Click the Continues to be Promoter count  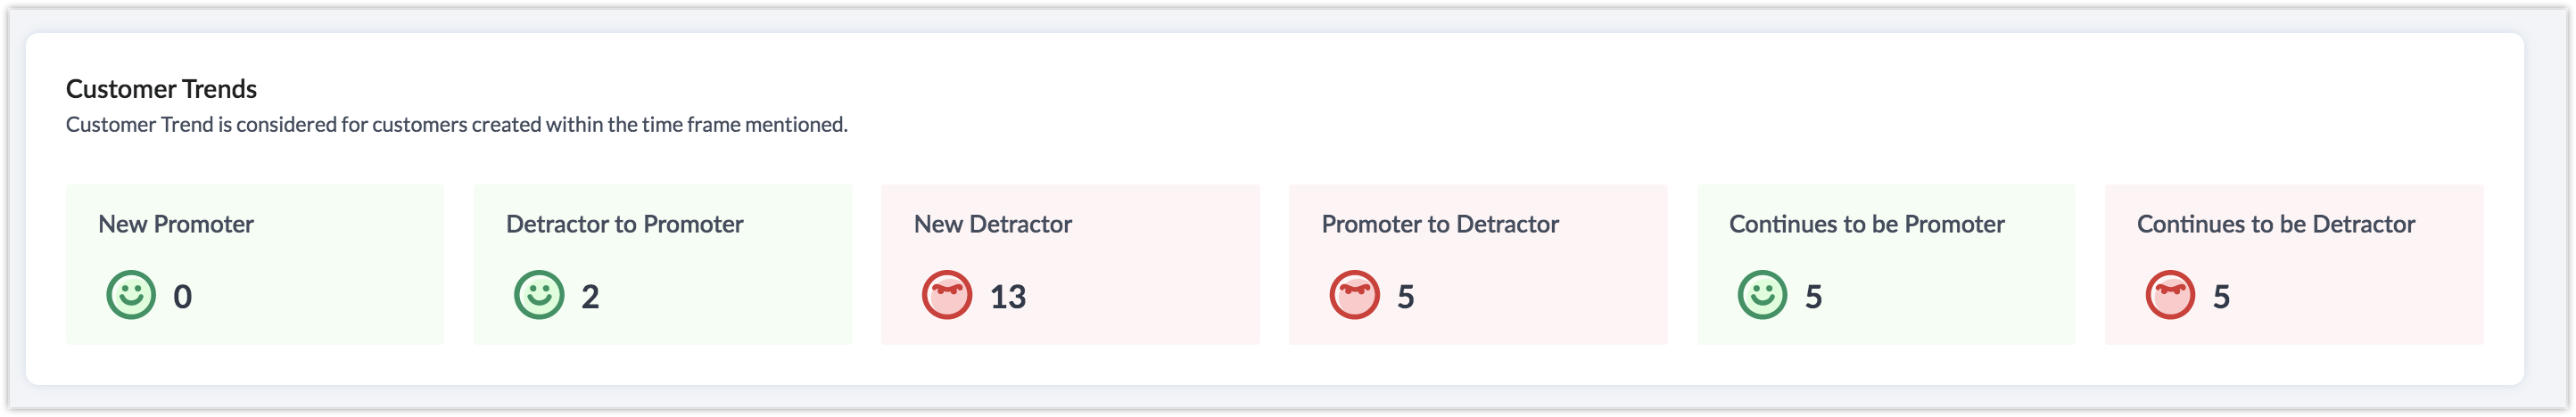(1813, 297)
